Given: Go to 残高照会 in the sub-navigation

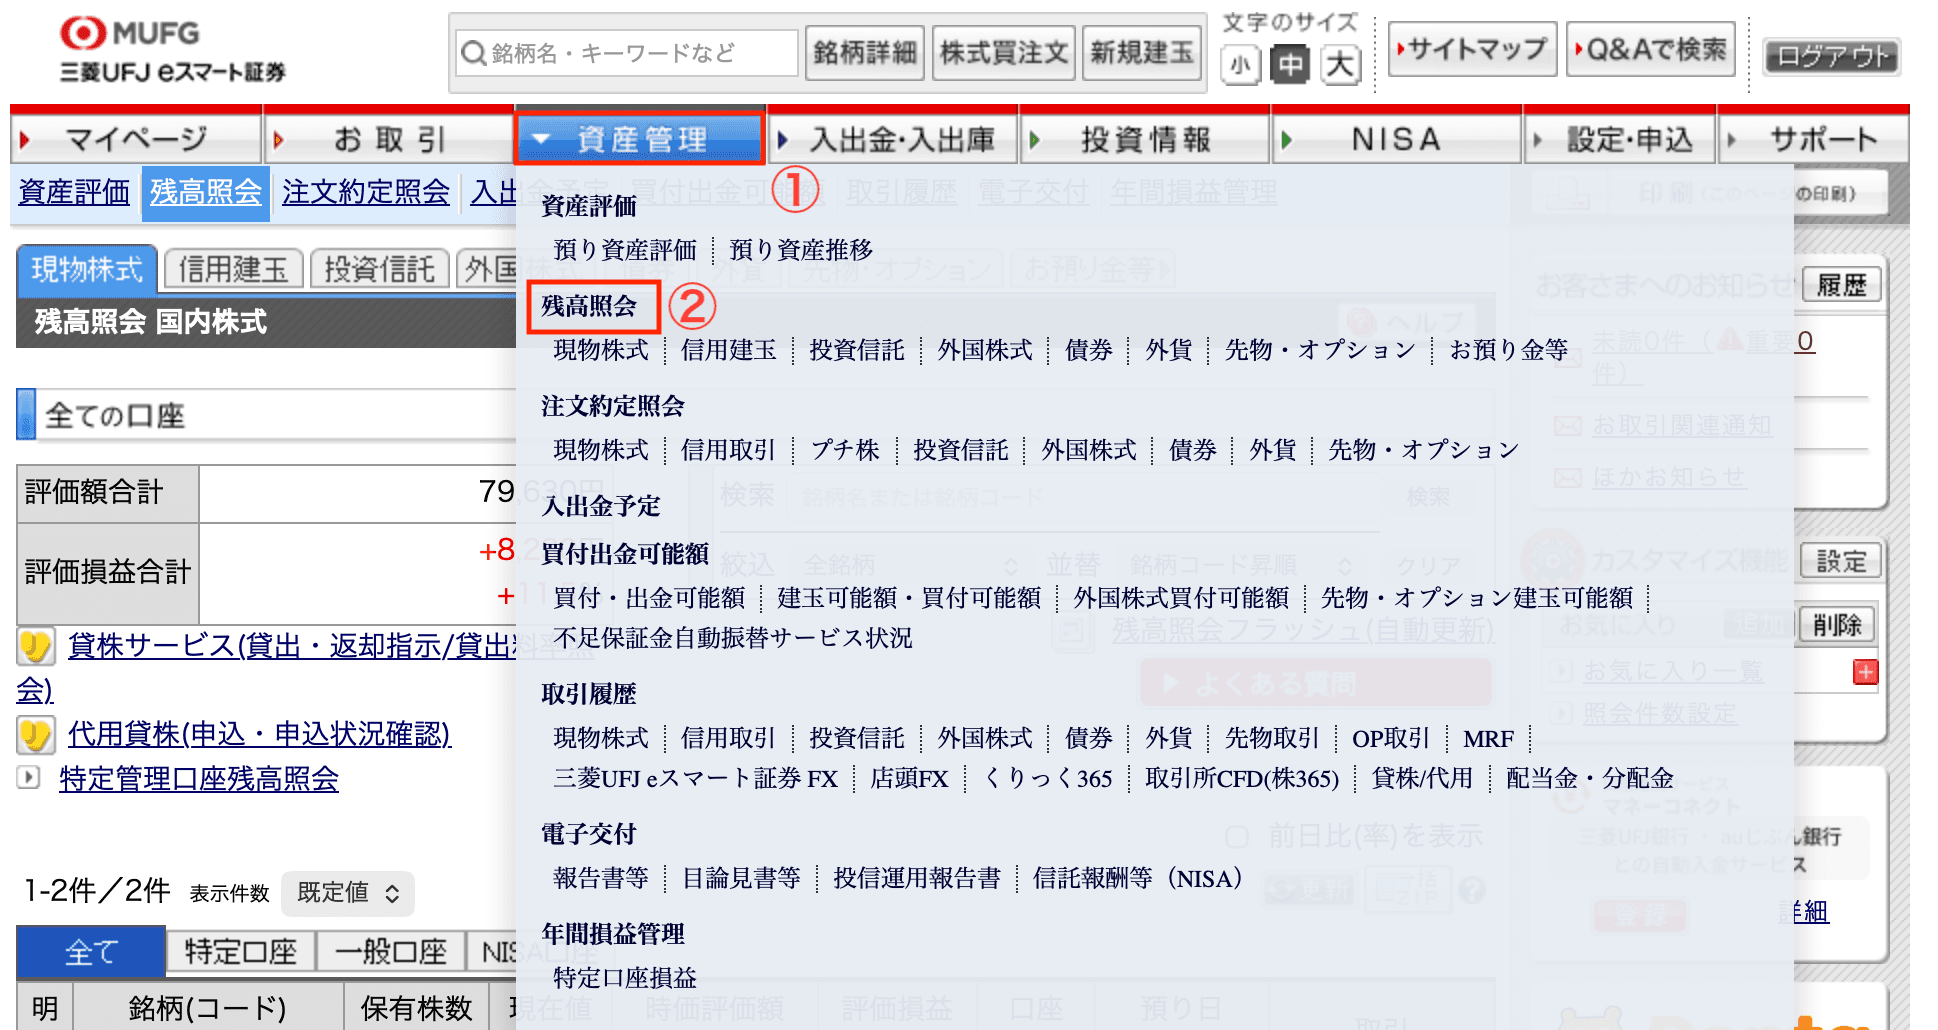Looking at the screenshot, I should pos(206,192).
